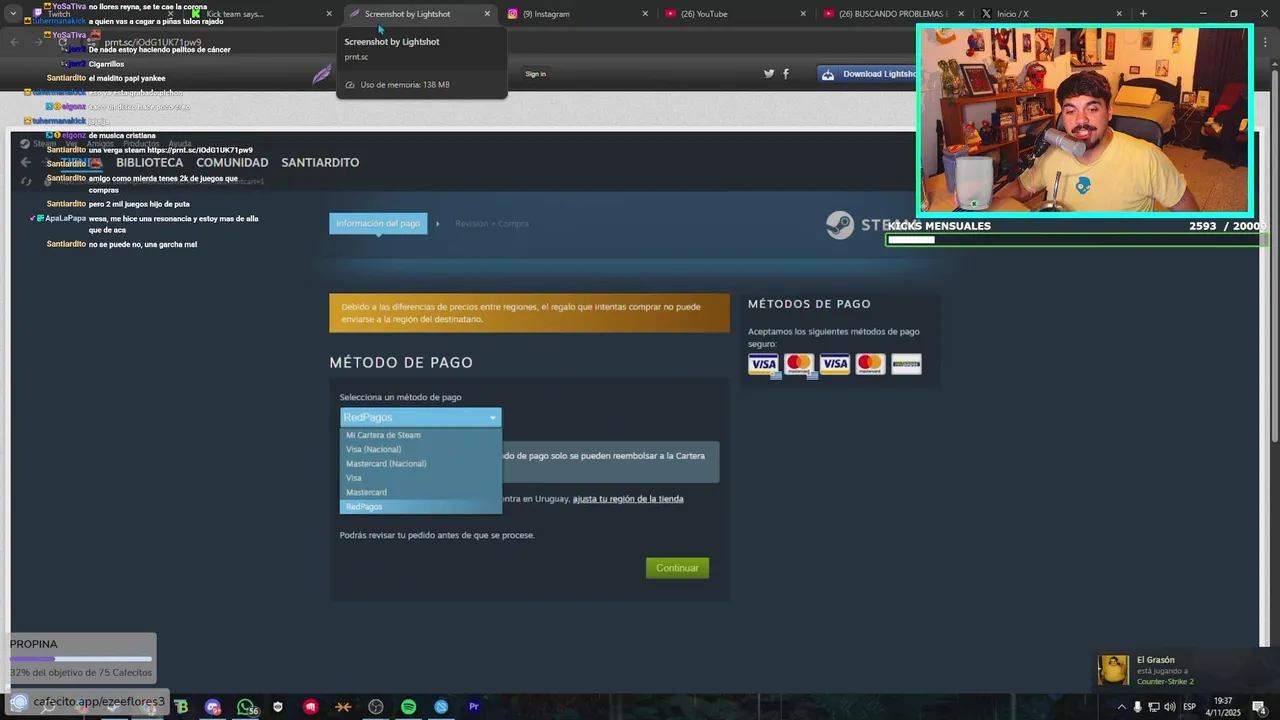Click the microphone tray icon
This screenshot has height=720, width=1280.
(1137, 707)
